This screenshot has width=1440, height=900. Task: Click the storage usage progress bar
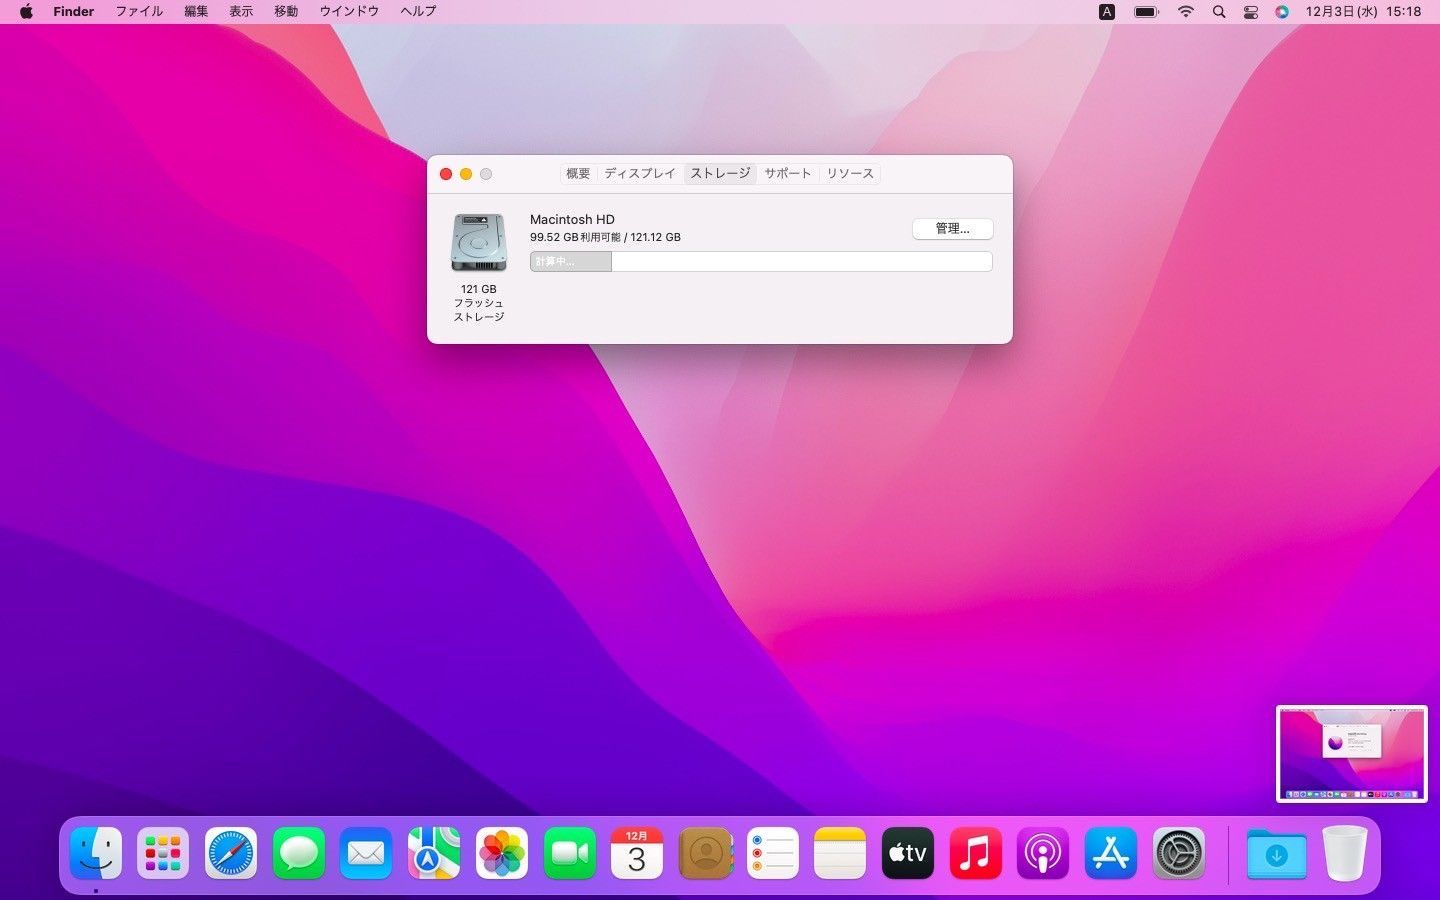(x=760, y=261)
